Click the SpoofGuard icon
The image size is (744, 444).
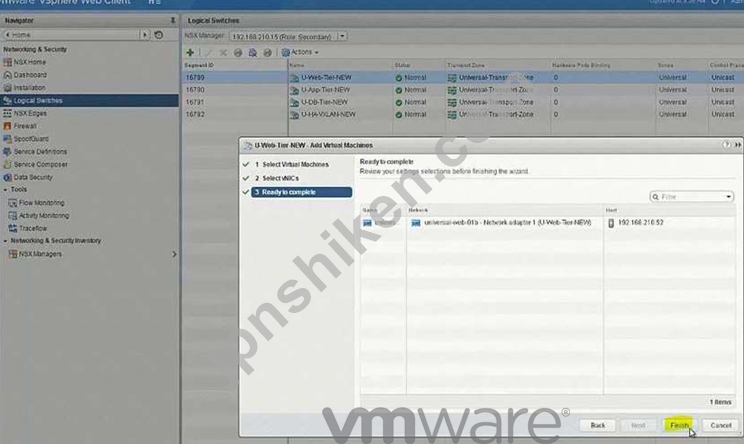7,139
